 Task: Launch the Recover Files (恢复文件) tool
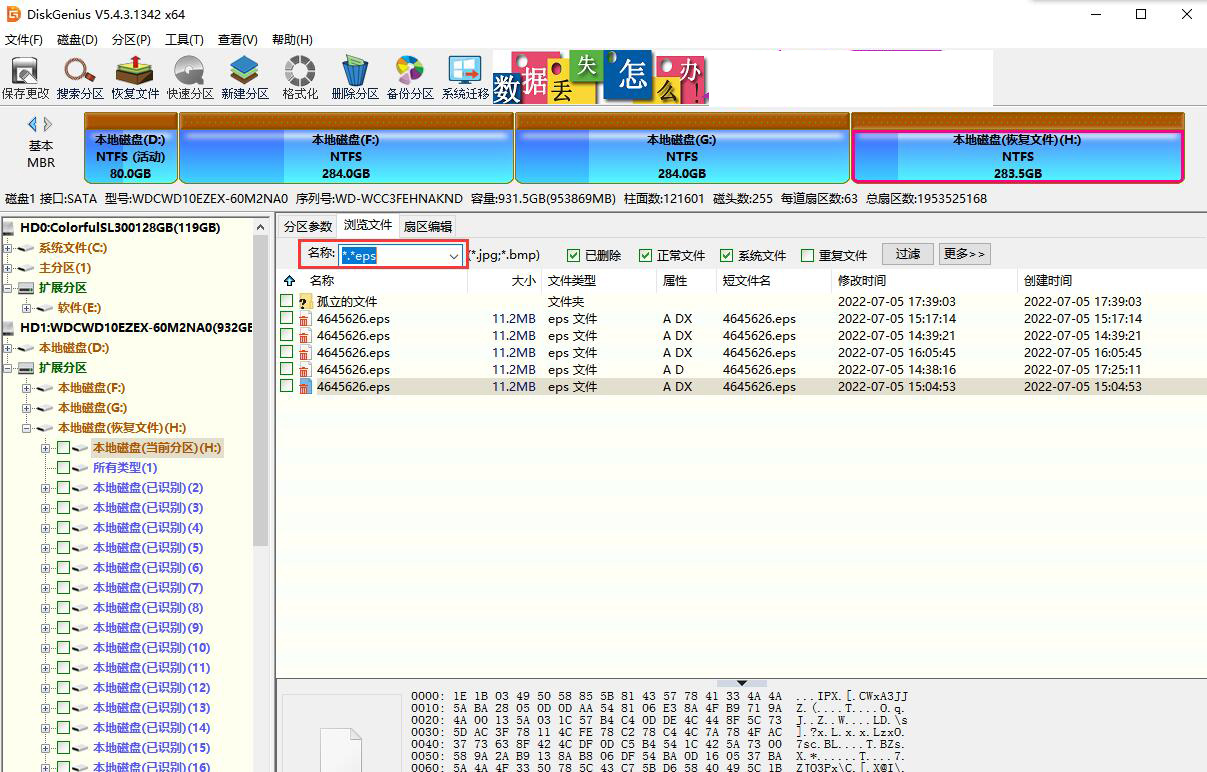coord(134,78)
